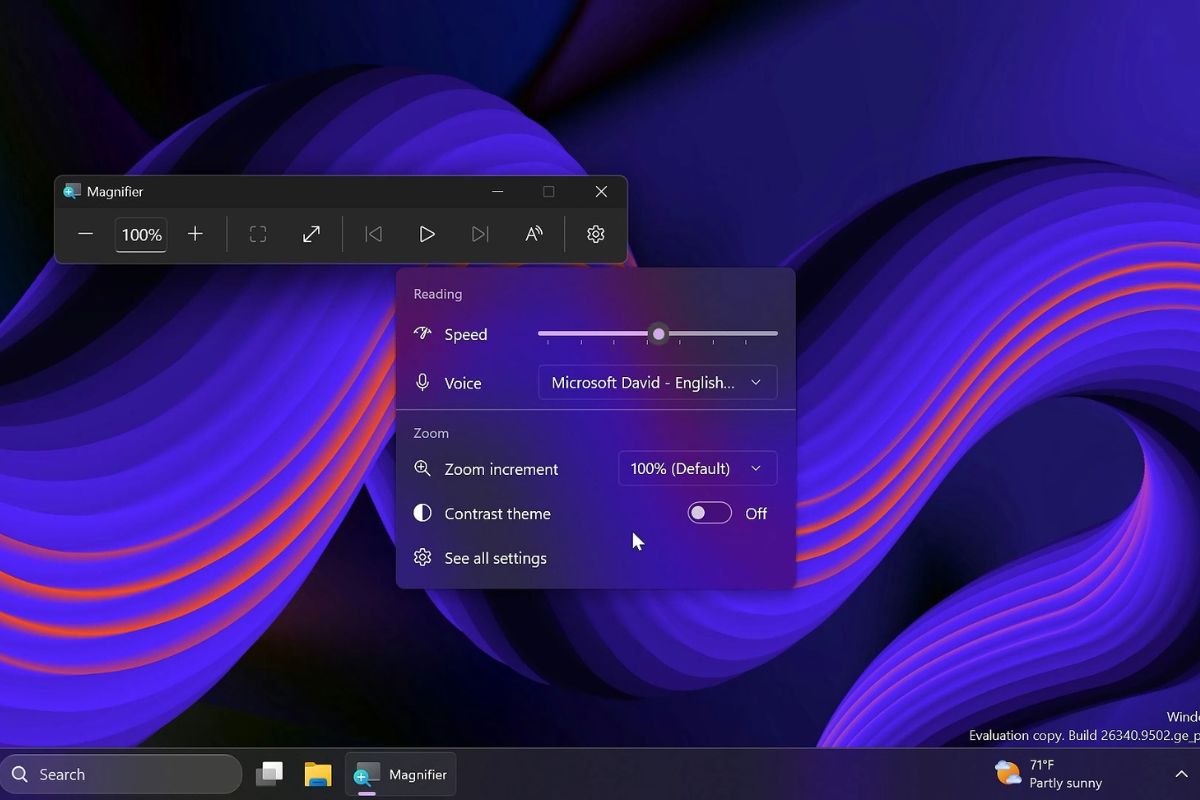Open See all settings link

(x=496, y=558)
